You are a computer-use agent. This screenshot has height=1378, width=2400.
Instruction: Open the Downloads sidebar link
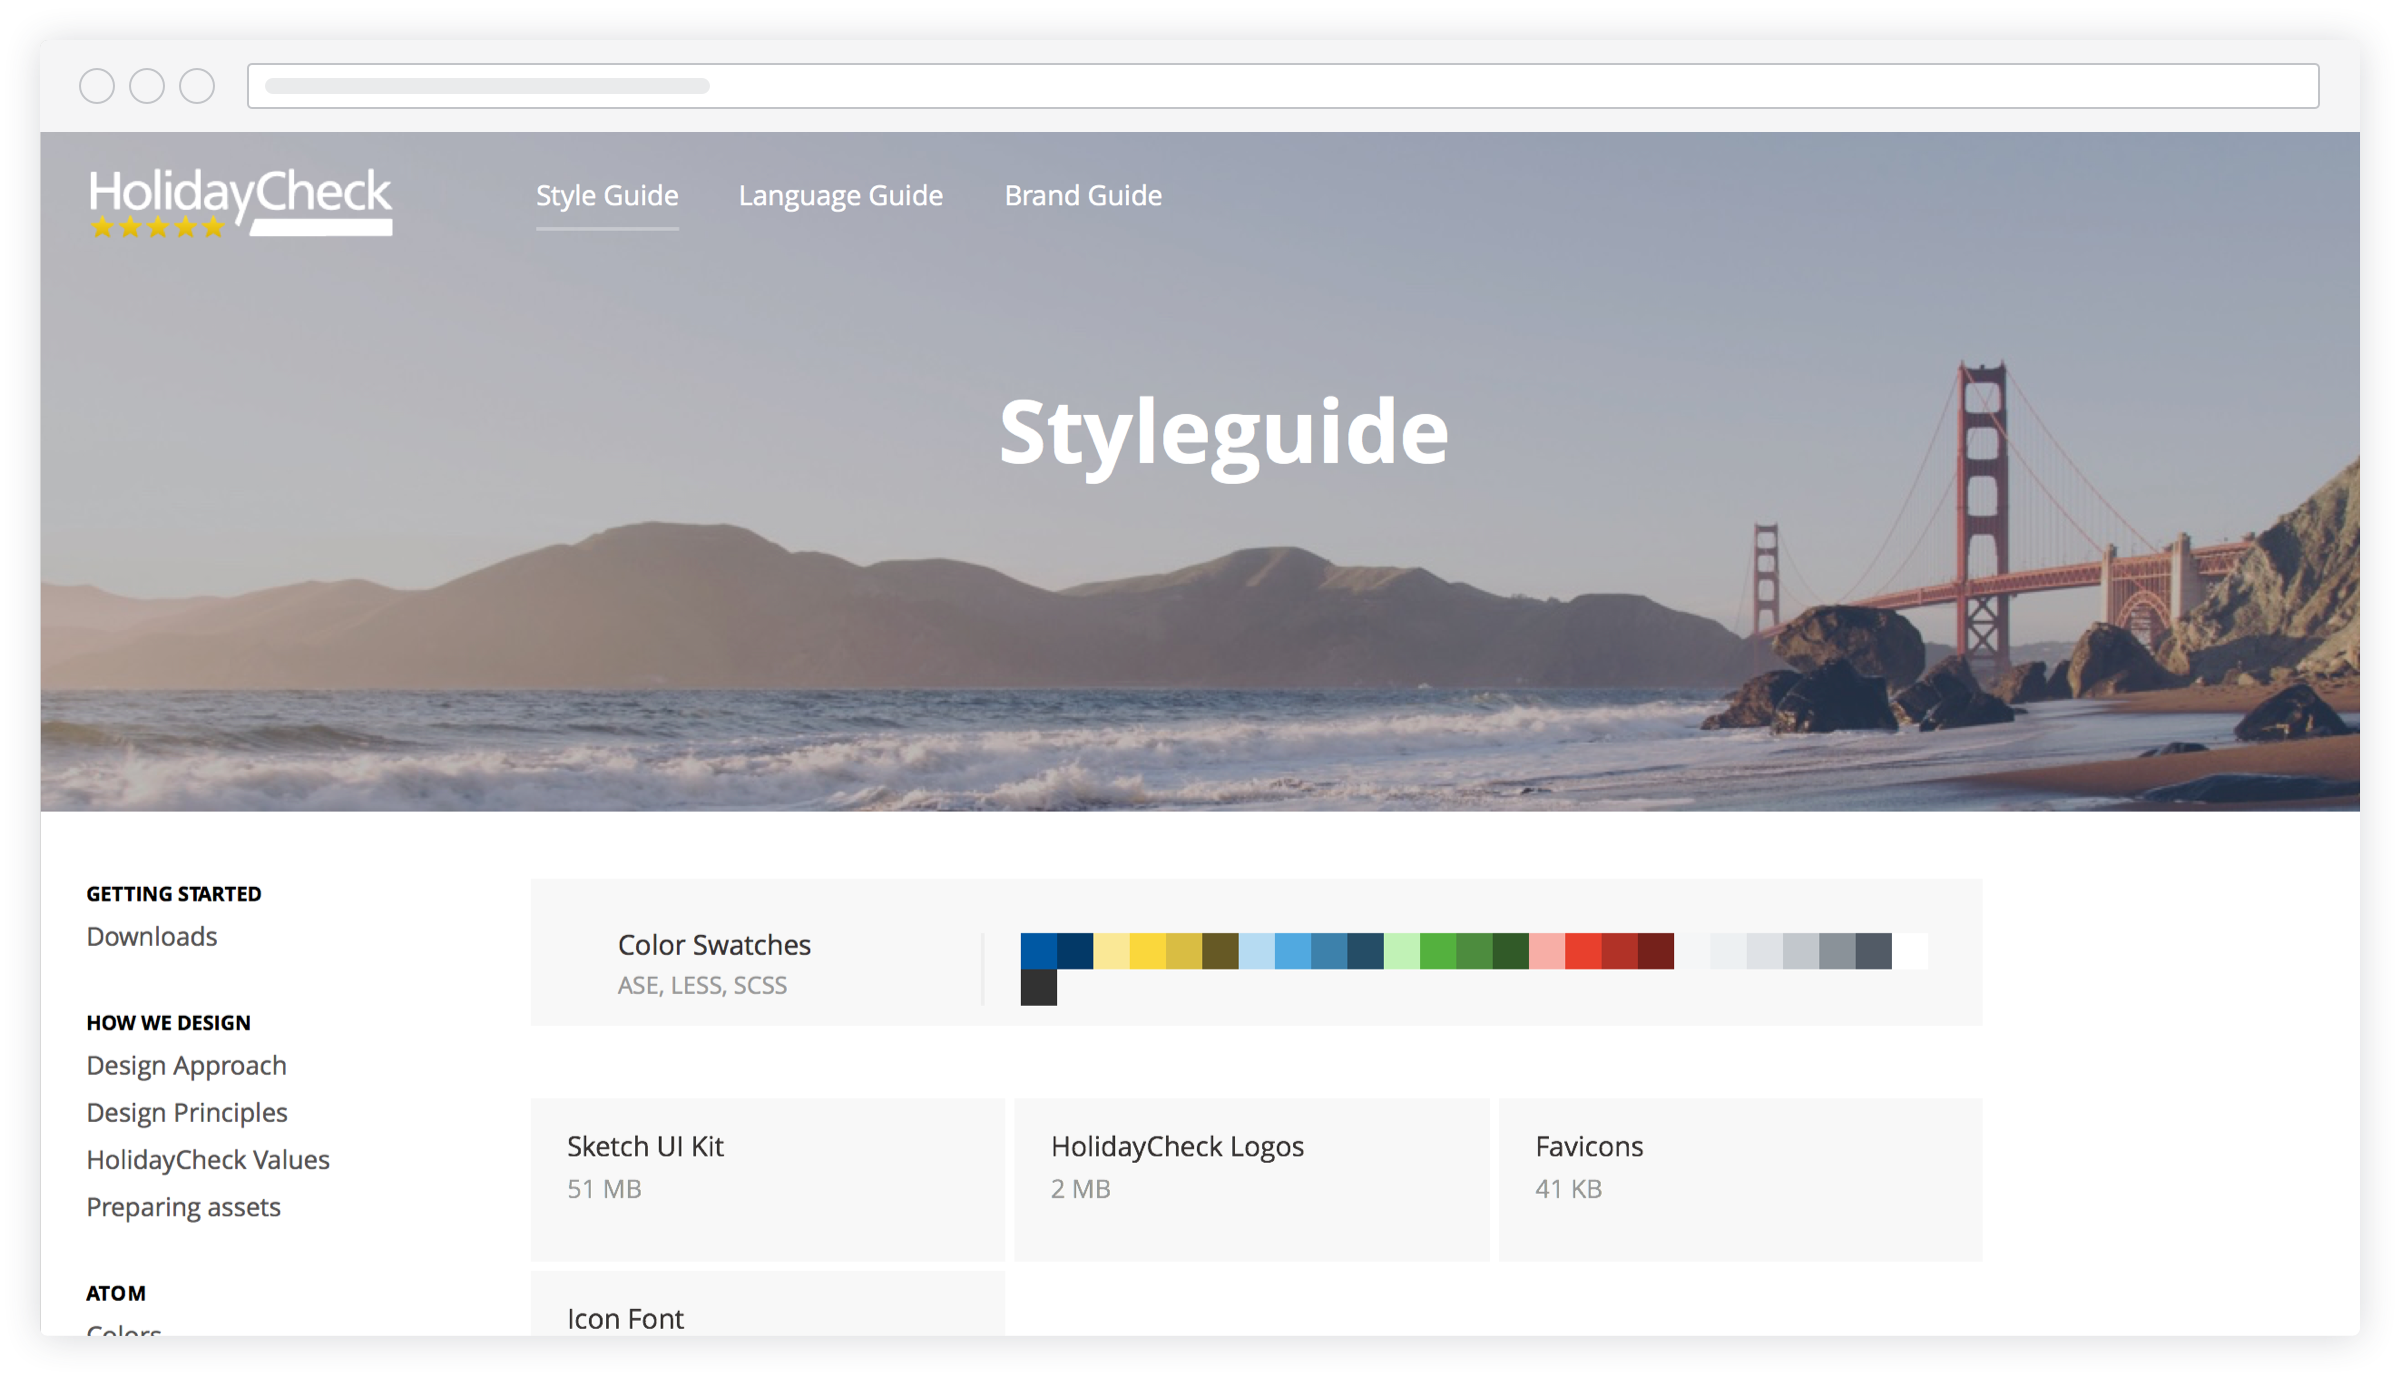tap(151, 936)
